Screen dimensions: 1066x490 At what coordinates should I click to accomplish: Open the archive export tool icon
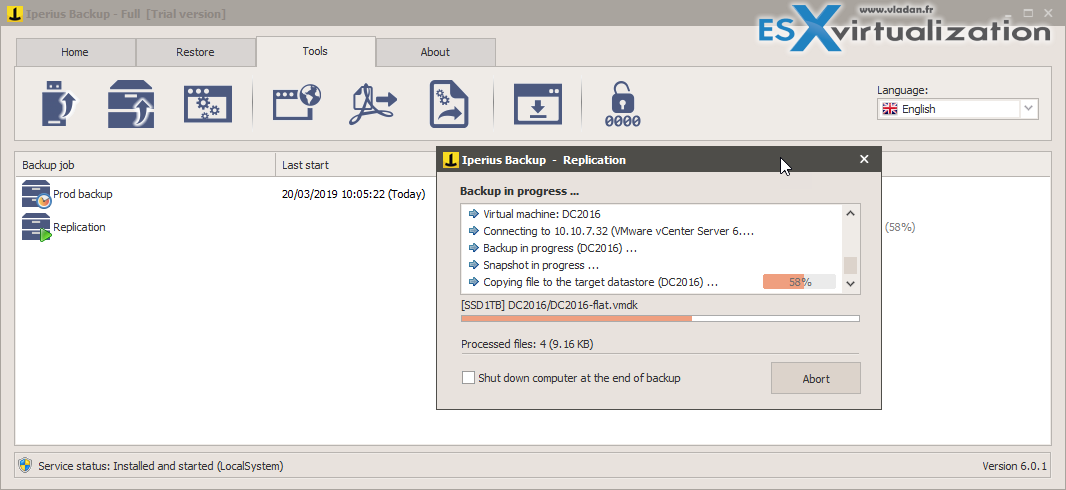coord(131,104)
